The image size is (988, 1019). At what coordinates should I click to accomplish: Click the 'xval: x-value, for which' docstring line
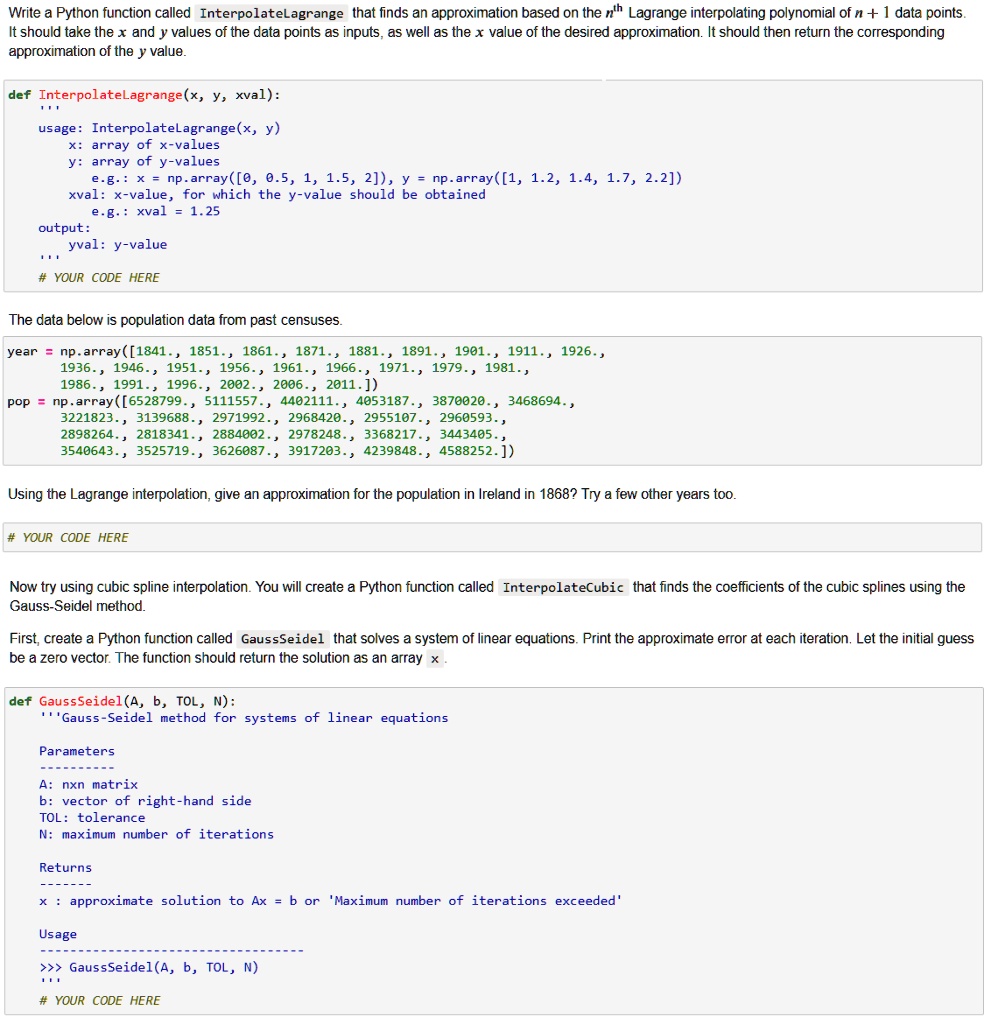click(277, 195)
